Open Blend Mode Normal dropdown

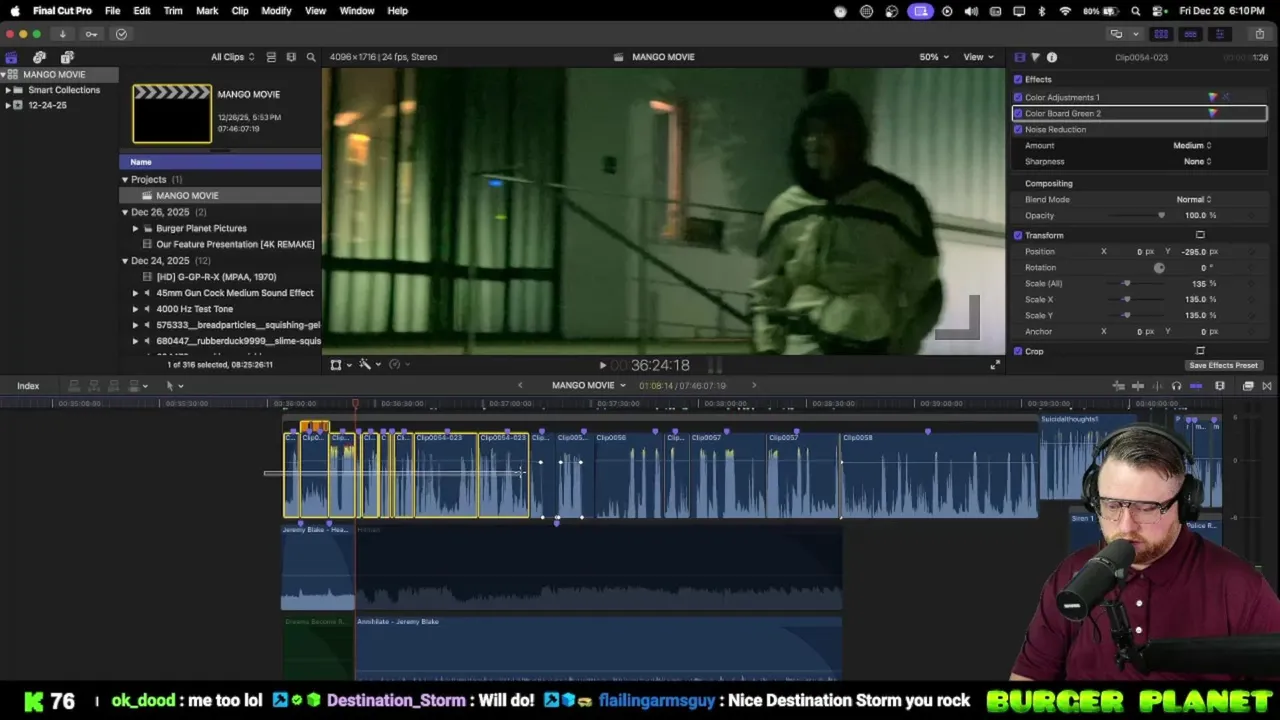pyautogui.click(x=1193, y=199)
